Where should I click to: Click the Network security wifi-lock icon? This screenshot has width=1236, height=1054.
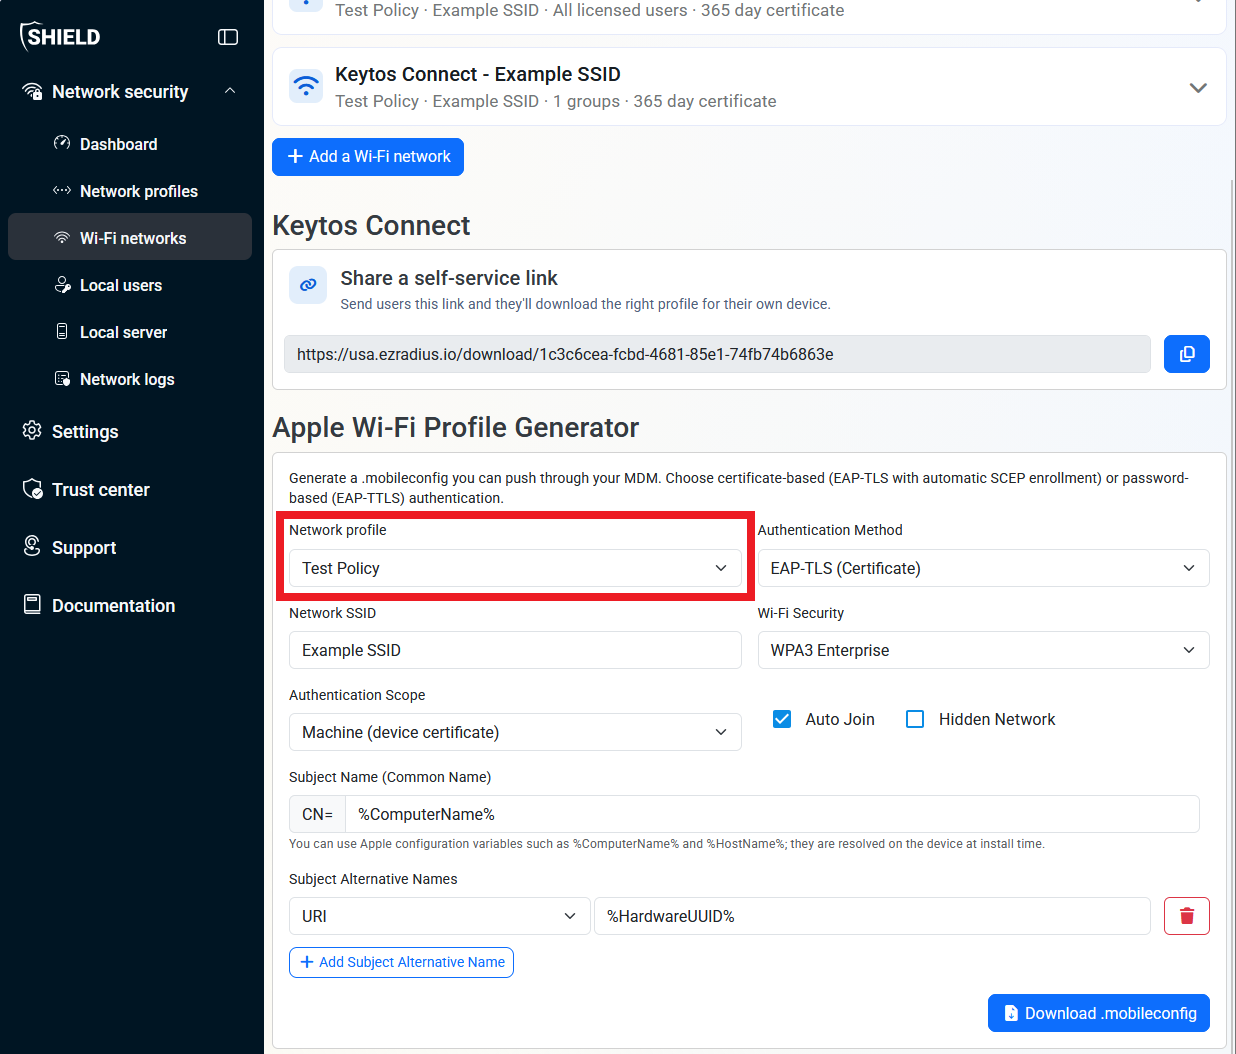click(x=32, y=91)
